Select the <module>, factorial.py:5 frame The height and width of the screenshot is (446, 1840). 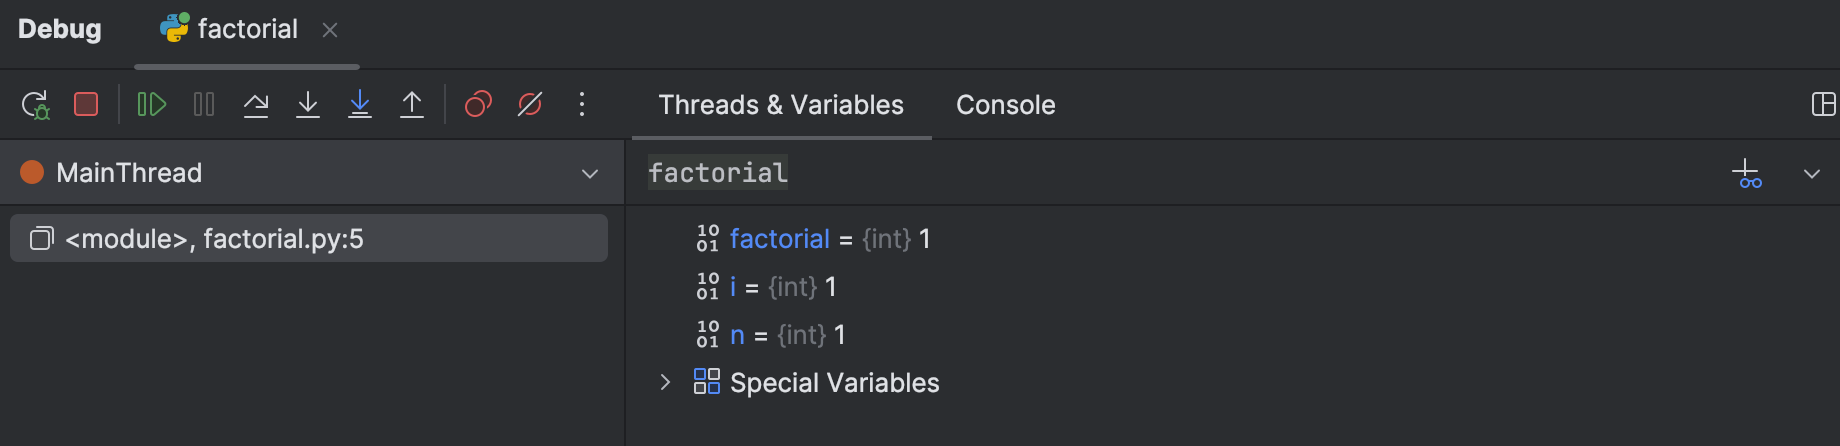tap(309, 239)
